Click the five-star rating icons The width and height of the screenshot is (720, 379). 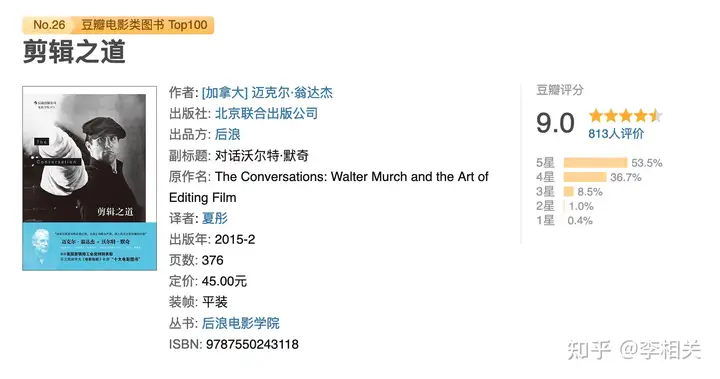pos(625,115)
